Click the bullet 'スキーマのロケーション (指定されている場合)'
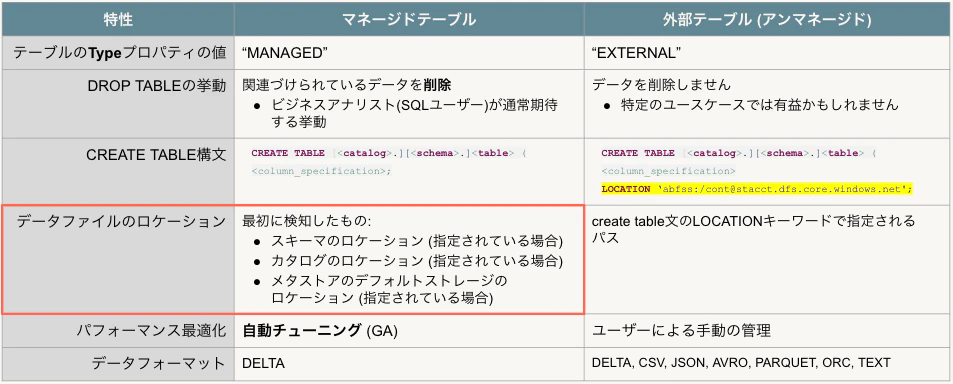Viewport: 953px width, 384px height. pyautogui.click(x=409, y=241)
